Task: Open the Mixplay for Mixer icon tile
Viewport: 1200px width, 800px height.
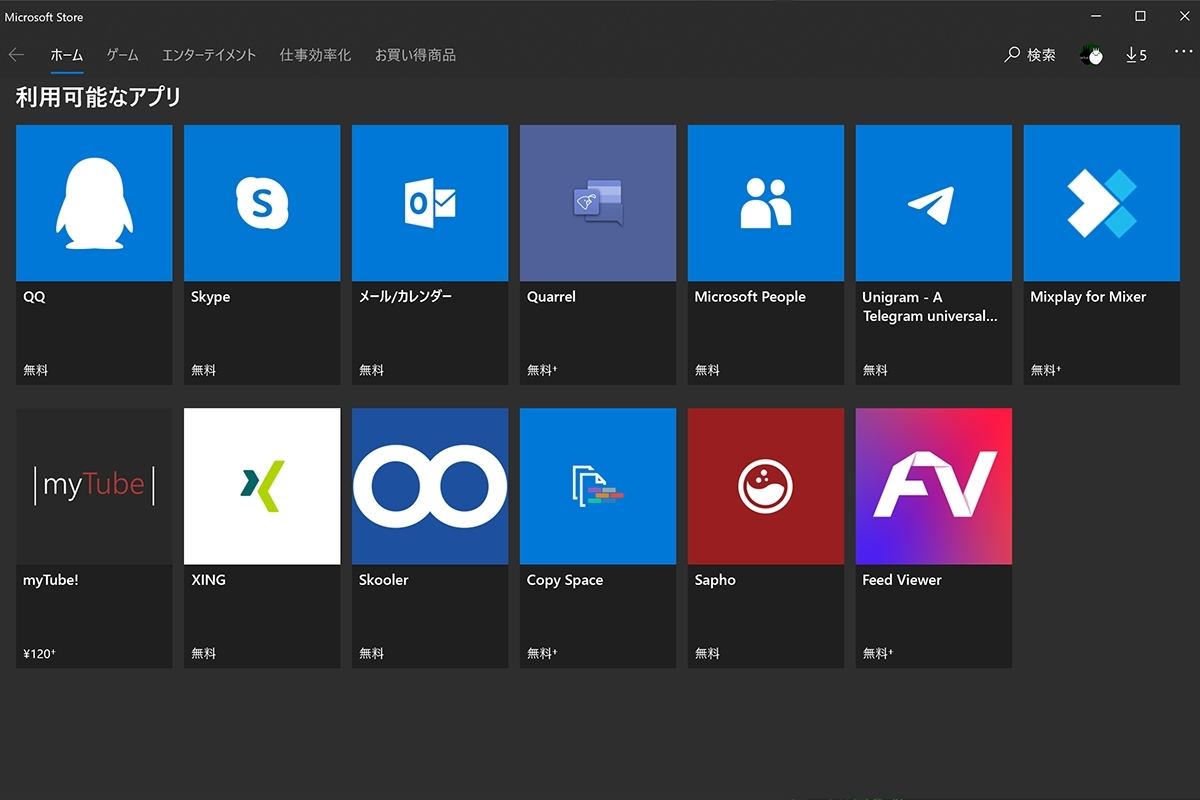Action: [1102, 203]
